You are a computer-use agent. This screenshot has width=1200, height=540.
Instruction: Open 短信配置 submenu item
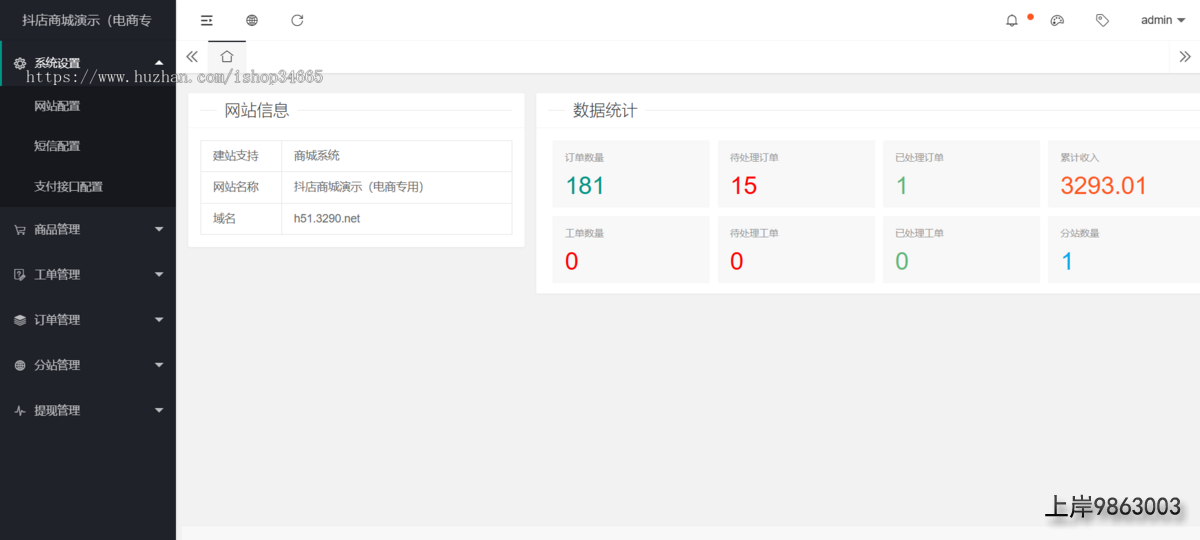(x=57, y=146)
